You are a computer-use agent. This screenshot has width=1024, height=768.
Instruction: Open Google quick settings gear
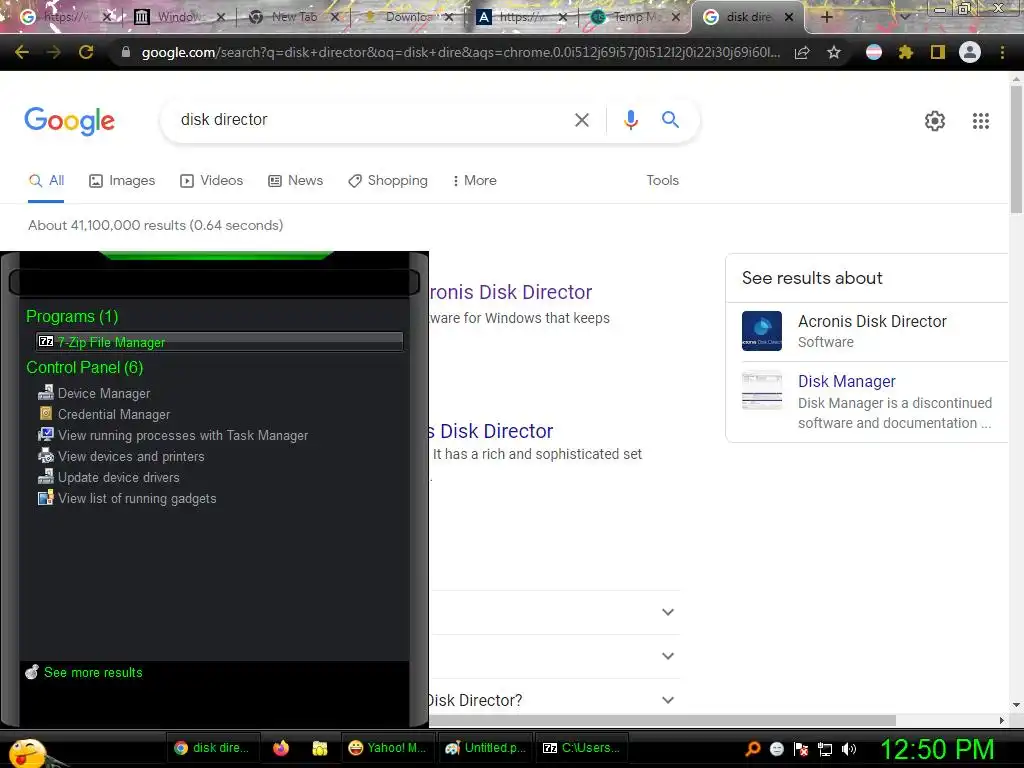(x=935, y=121)
